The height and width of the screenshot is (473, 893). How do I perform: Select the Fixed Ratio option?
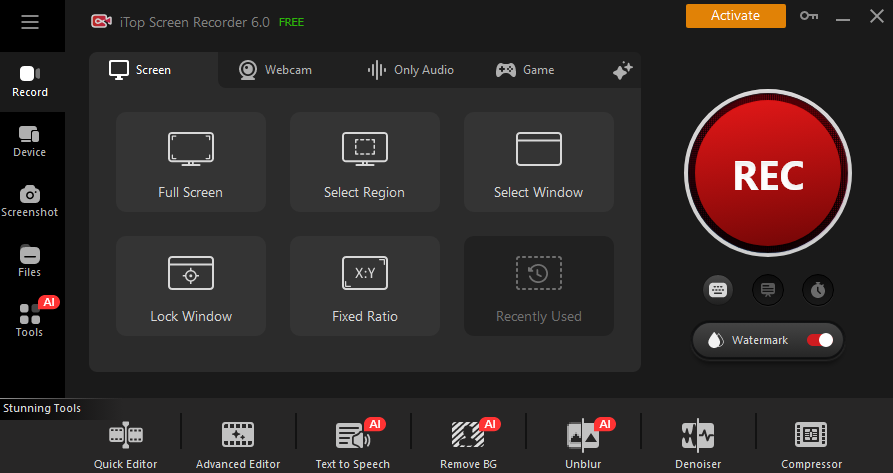click(x=364, y=286)
